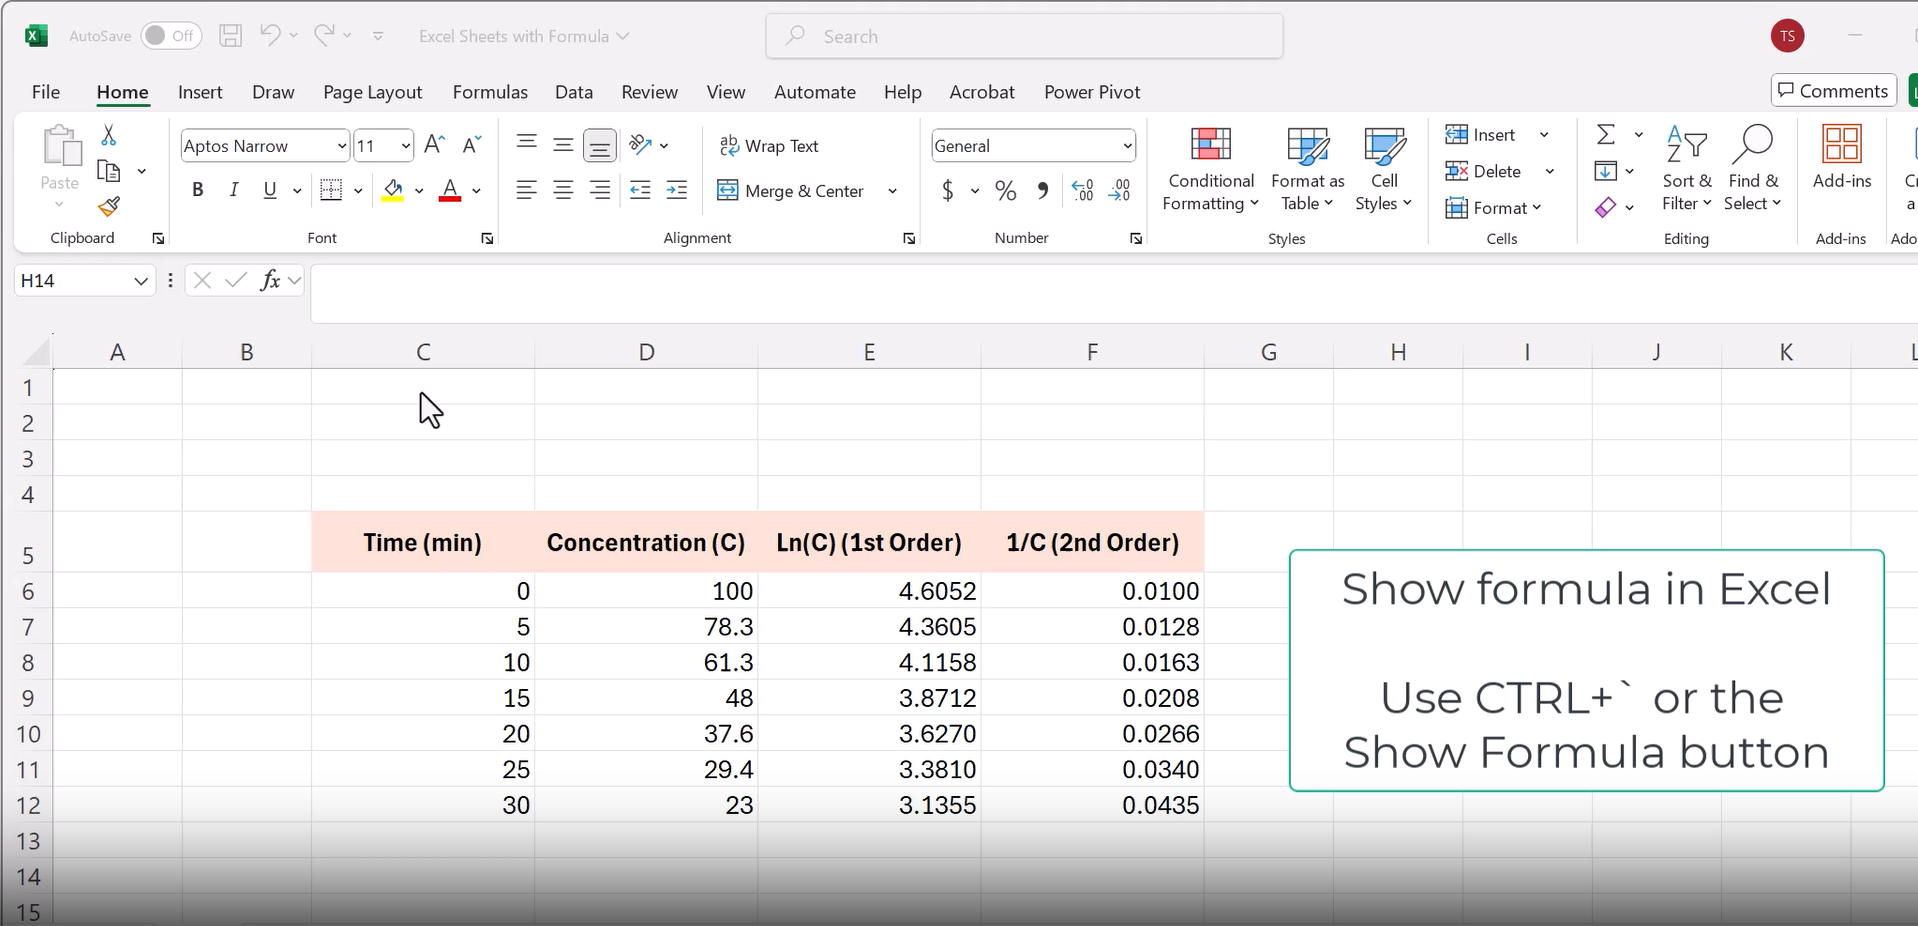
Task: Click the Increase Font Size icon
Action: coord(434,145)
